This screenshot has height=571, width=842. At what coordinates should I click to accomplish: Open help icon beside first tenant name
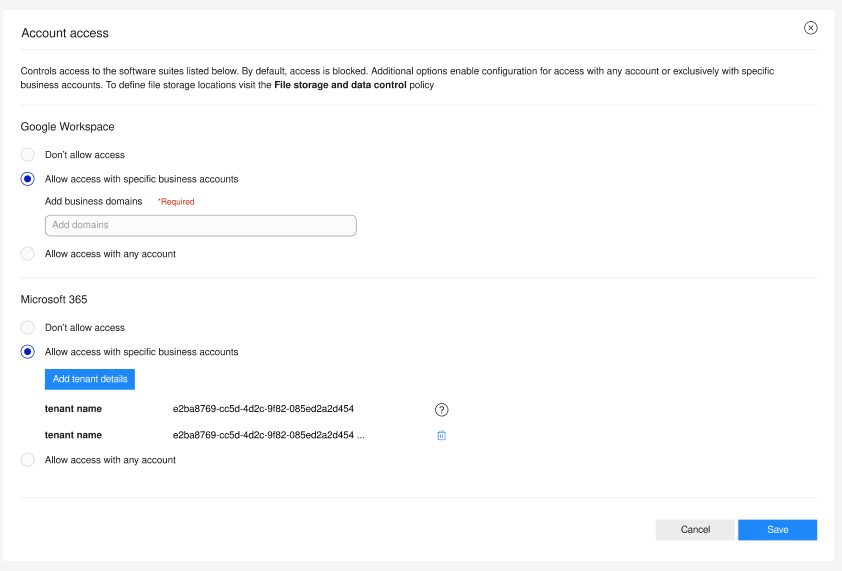pos(441,410)
